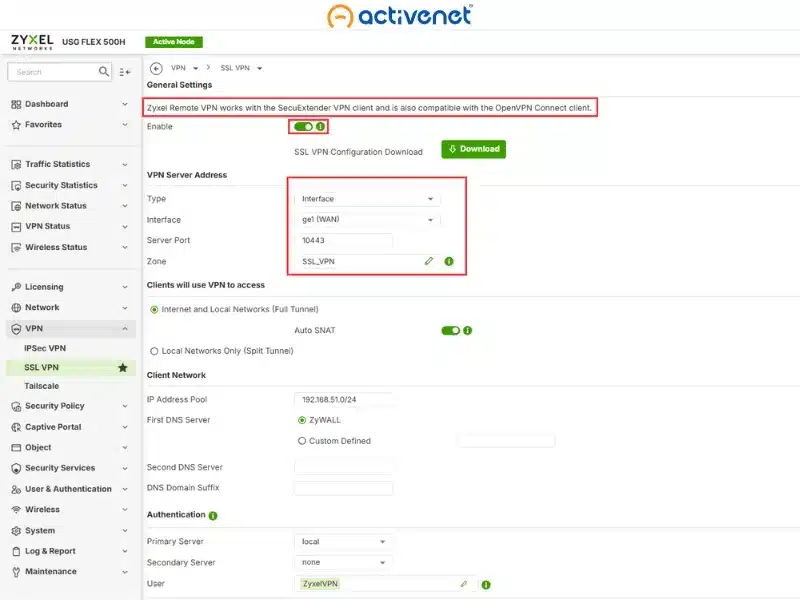800x600 pixels.
Task: Toggle the Auto SNAT switch
Action: (451, 331)
